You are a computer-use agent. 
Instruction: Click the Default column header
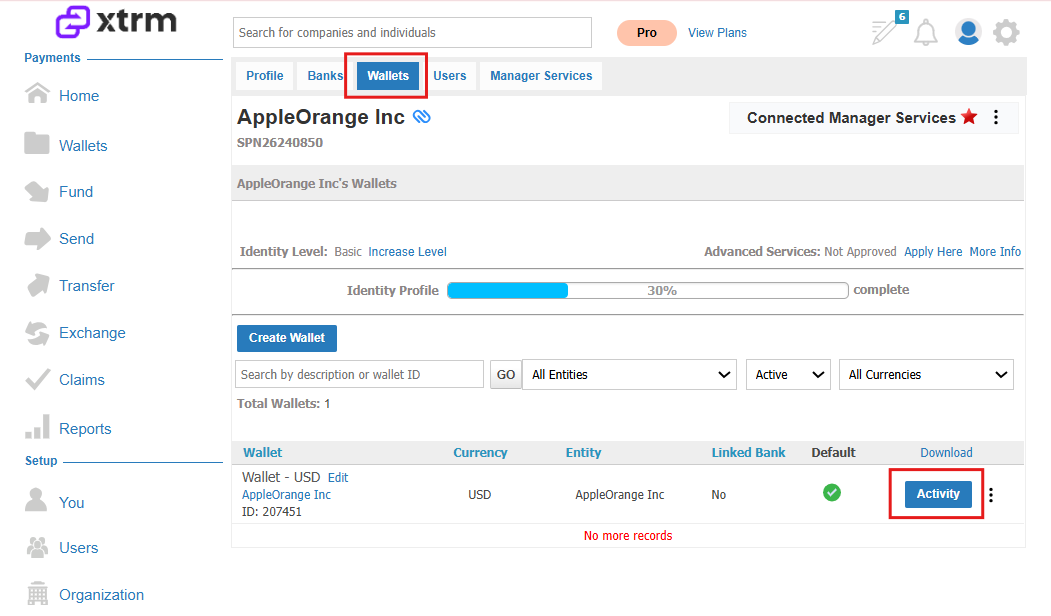(x=833, y=453)
